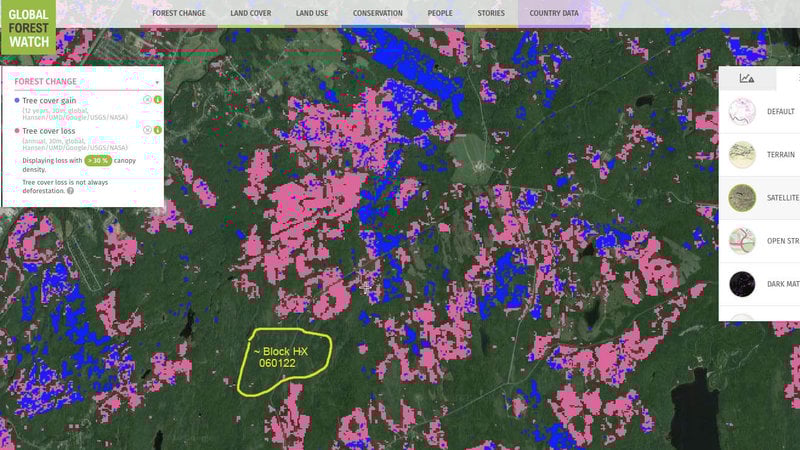Open the Conservation menu
The image size is (800, 450).
click(378, 14)
